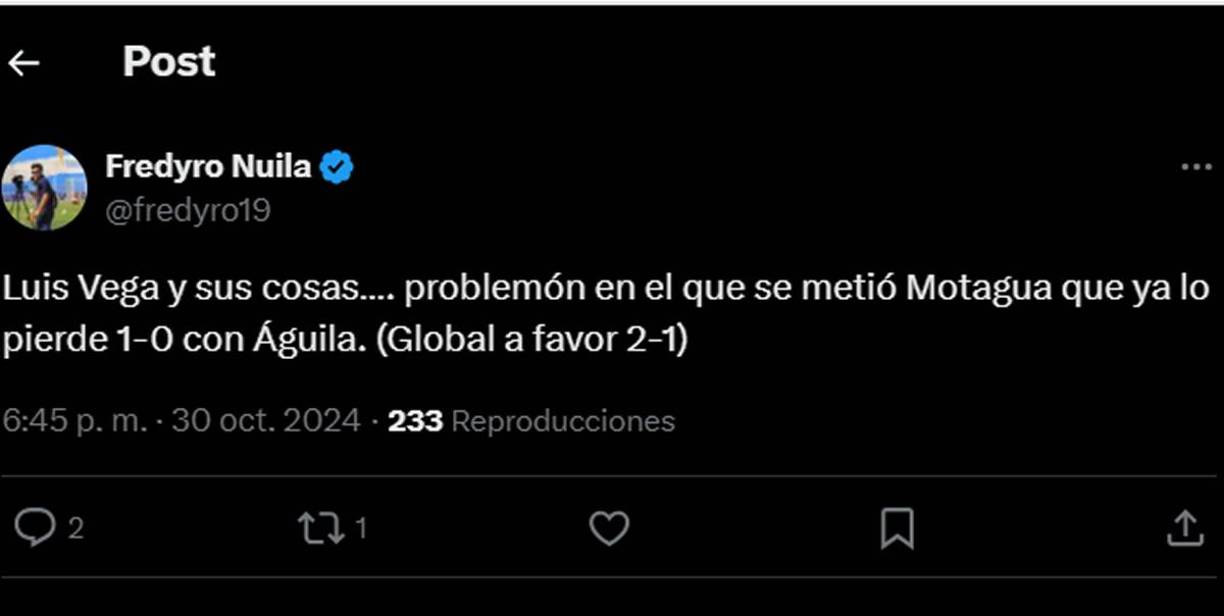Select the Post header title

point(168,61)
